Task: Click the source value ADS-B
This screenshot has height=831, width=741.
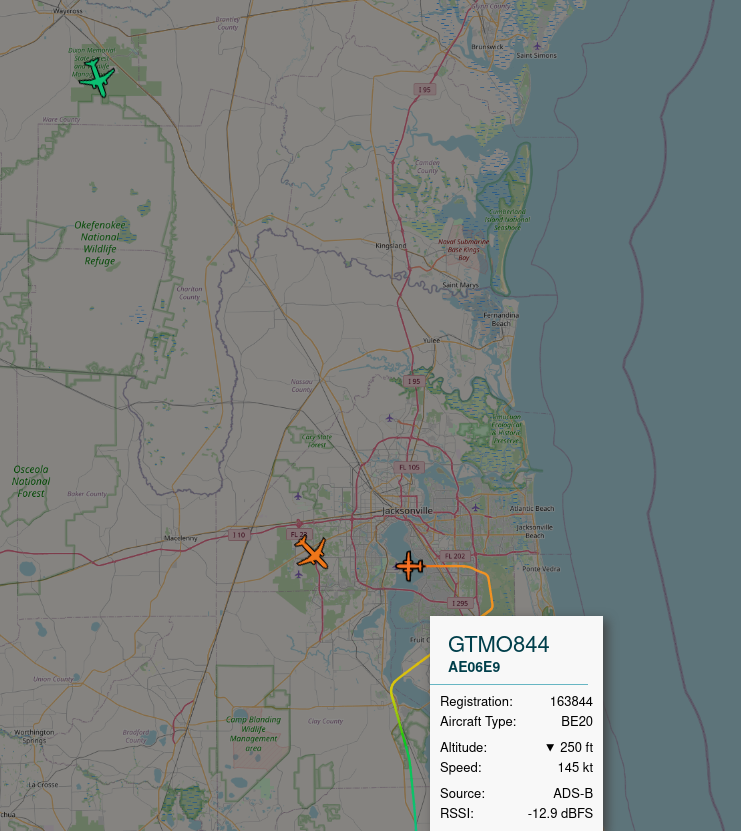Action: (x=573, y=793)
